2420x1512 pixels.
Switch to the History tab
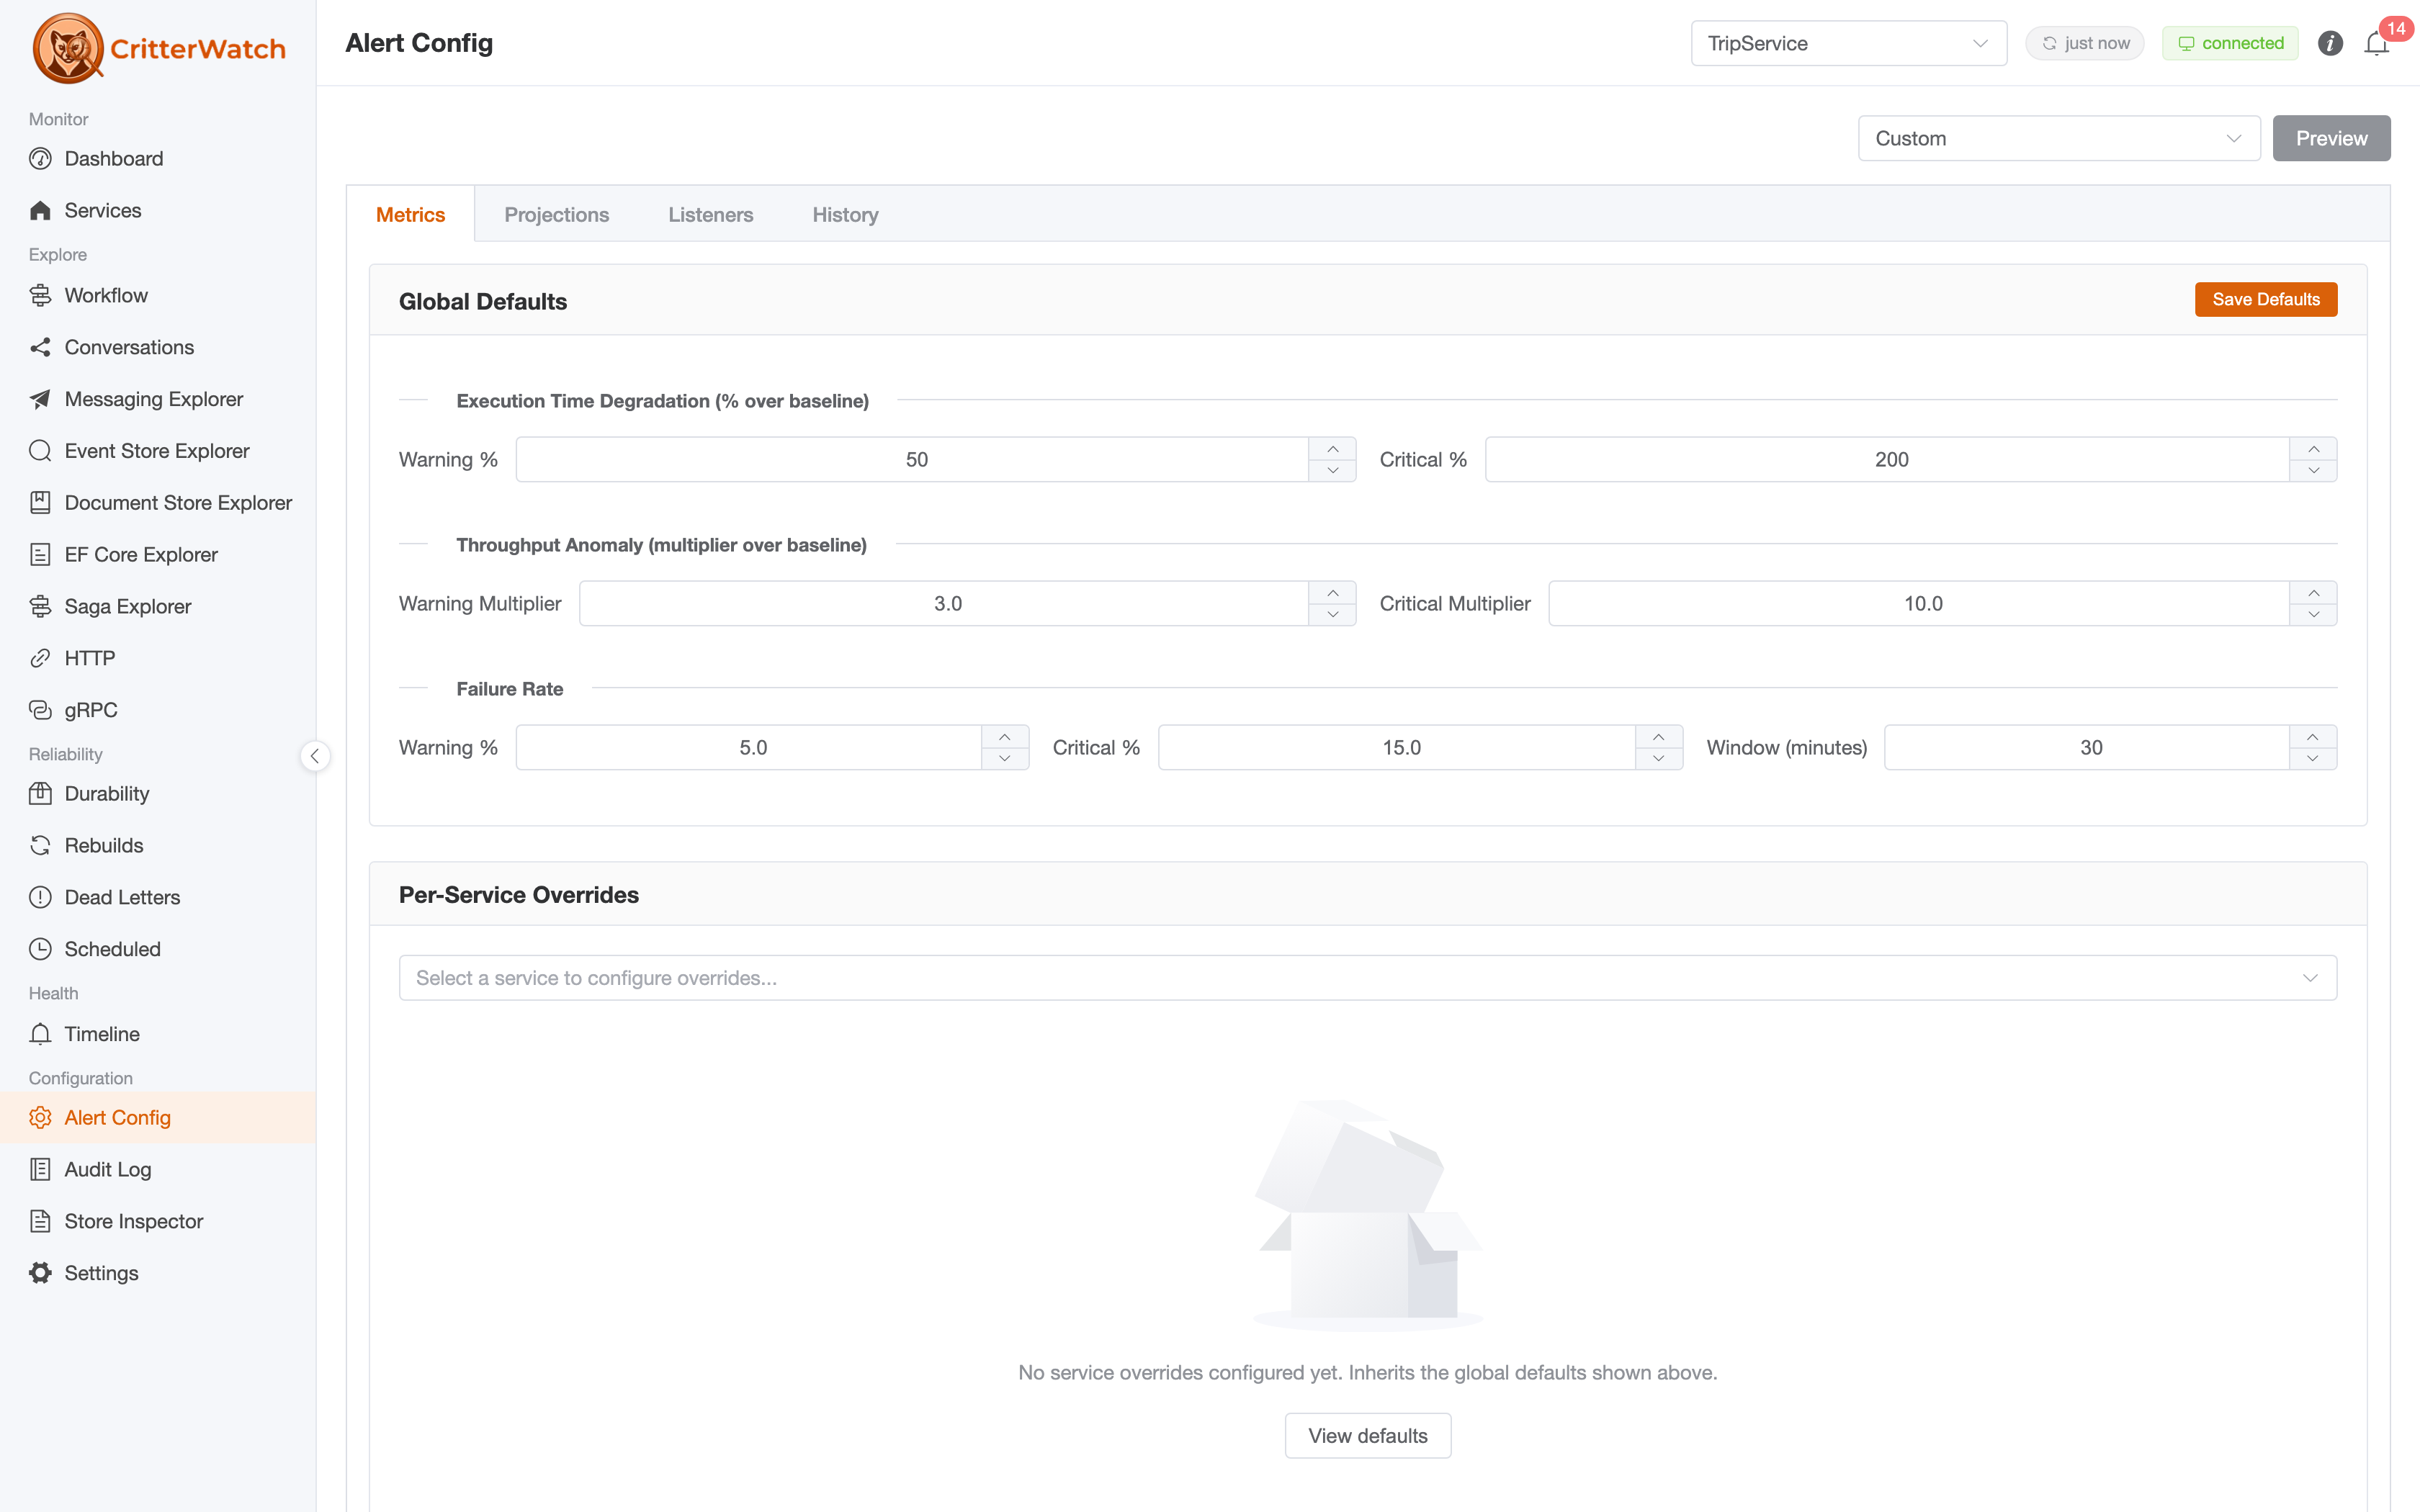(x=845, y=214)
